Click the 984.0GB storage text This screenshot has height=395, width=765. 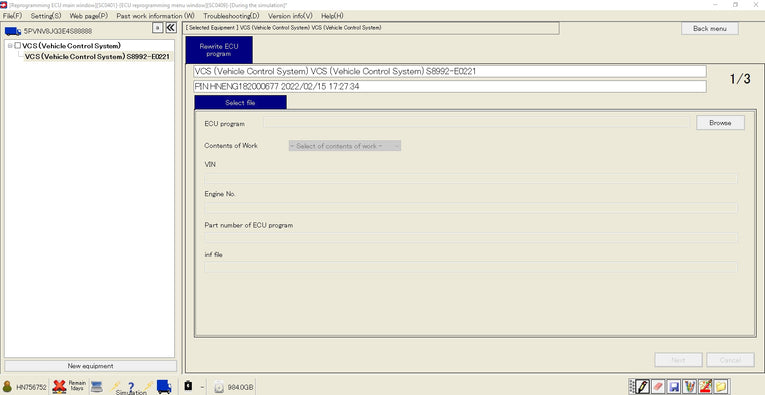click(x=240, y=388)
